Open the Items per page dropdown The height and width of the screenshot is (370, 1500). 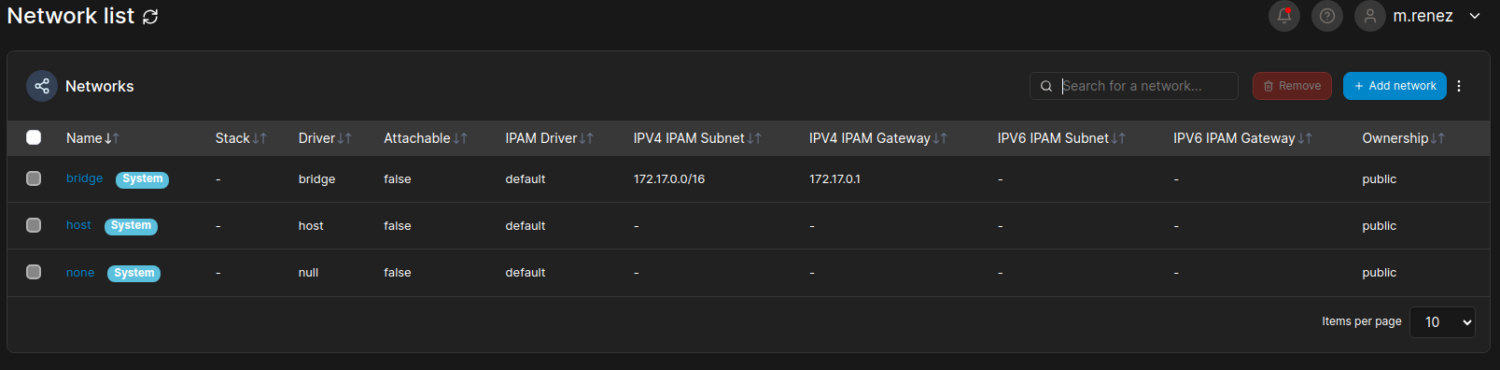pyautogui.click(x=1442, y=322)
